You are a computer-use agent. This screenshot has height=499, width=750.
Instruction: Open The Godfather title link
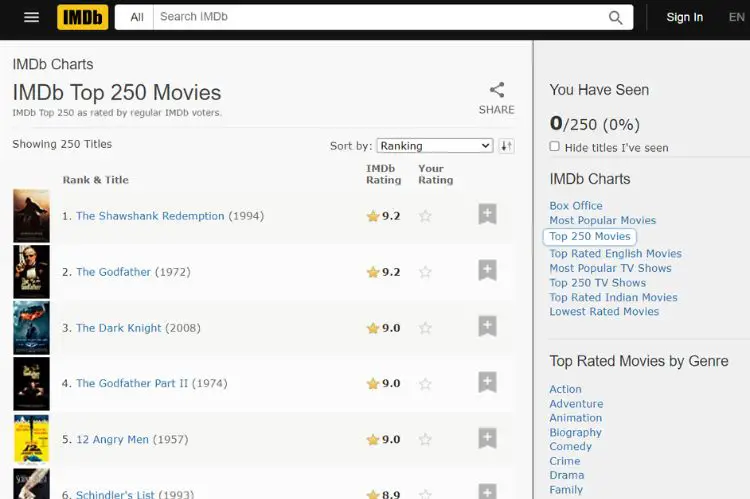click(x=113, y=272)
